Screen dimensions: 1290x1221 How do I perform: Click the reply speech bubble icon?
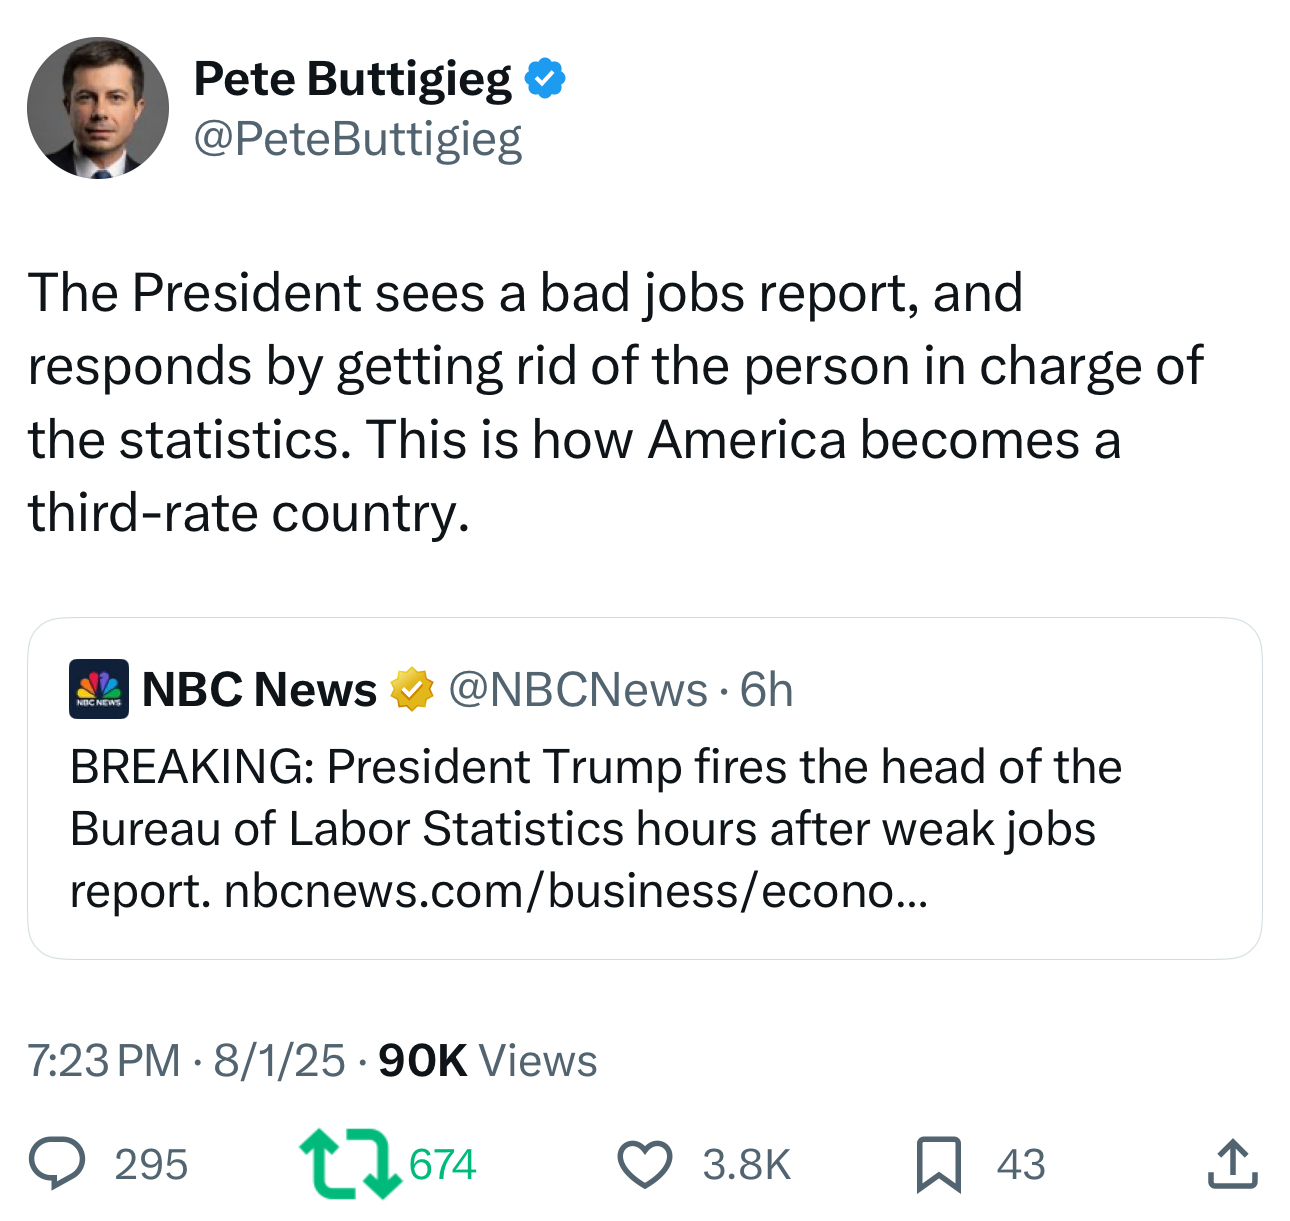[x=56, y=1164]
